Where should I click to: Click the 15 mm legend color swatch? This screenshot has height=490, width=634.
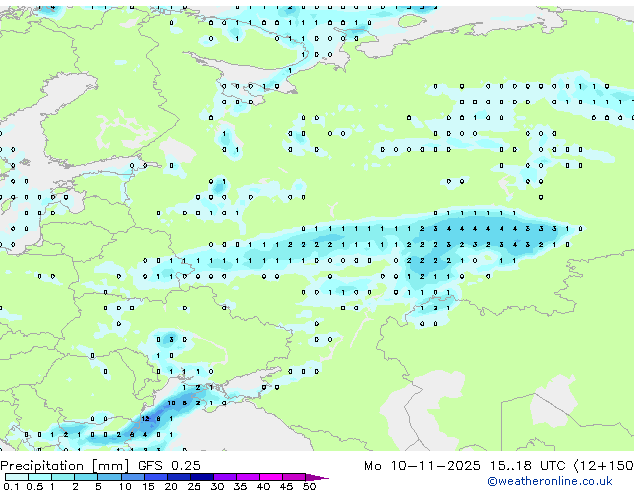pos(156,477)
